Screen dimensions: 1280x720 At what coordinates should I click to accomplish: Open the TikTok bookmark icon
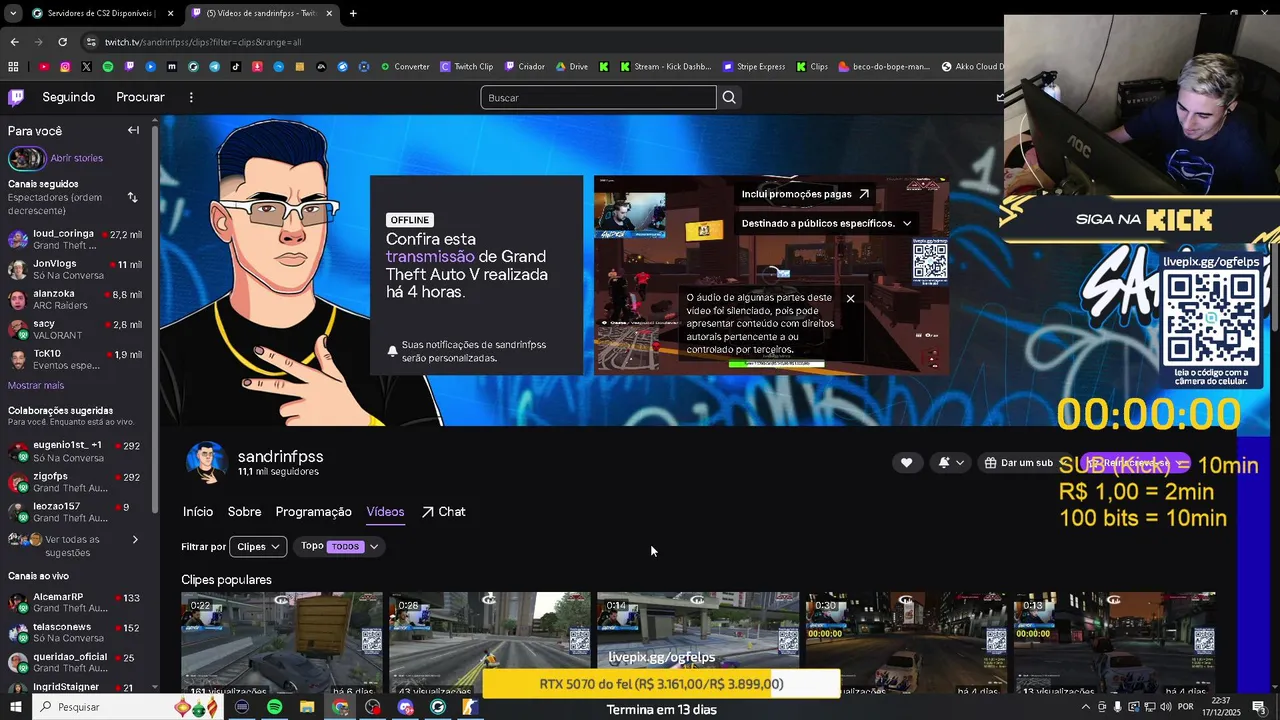coord(236,67)
